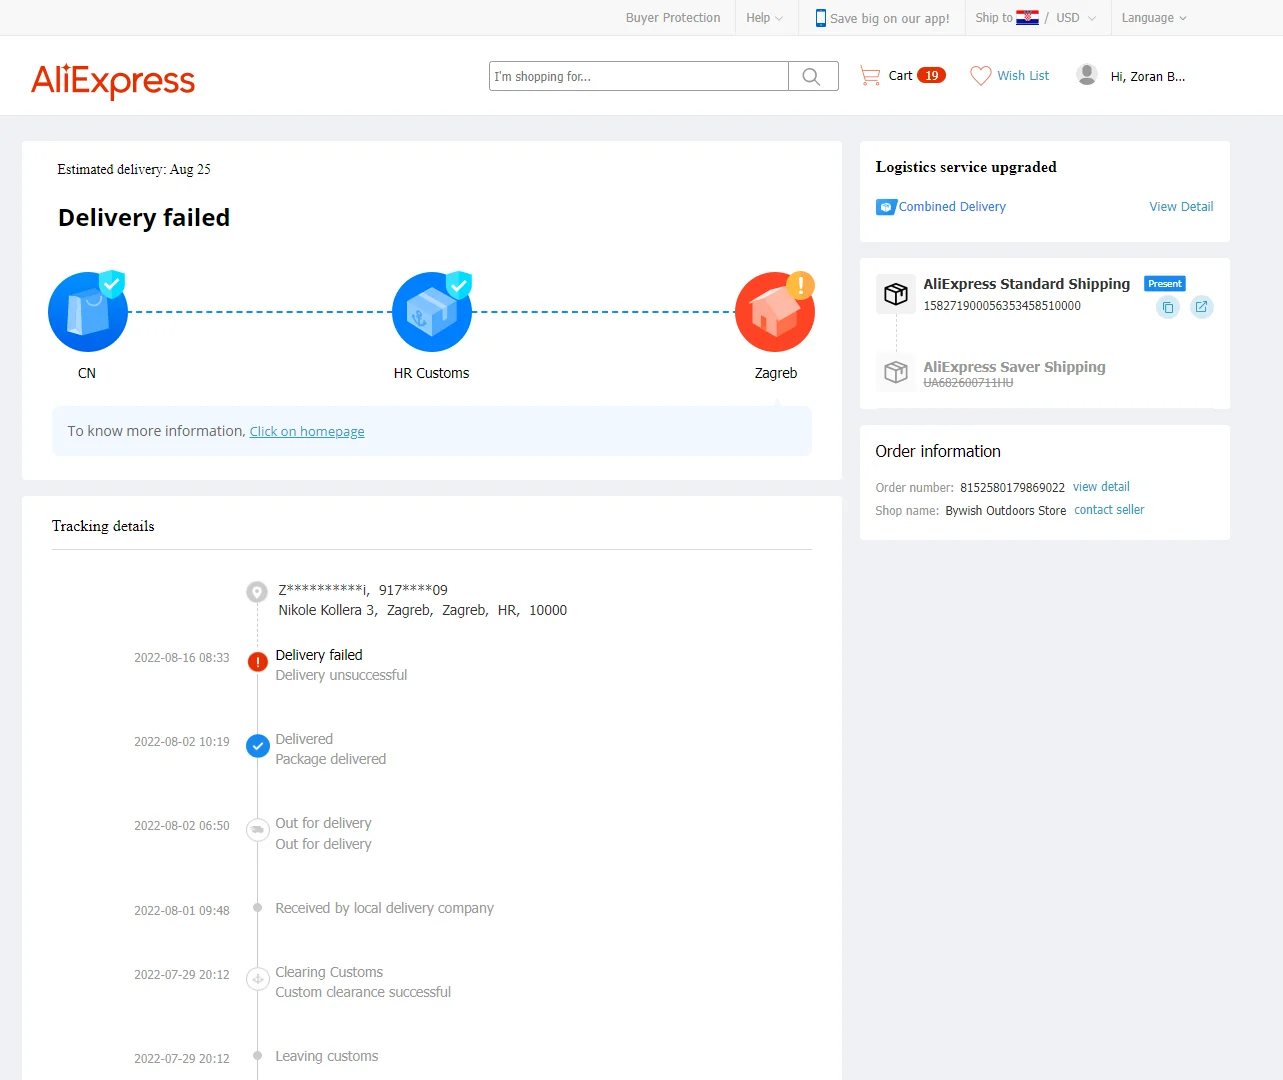Click tracking number 15827190005635345810000
This screenshot has width=1283, height=1080.
(x=1002, y=306)
